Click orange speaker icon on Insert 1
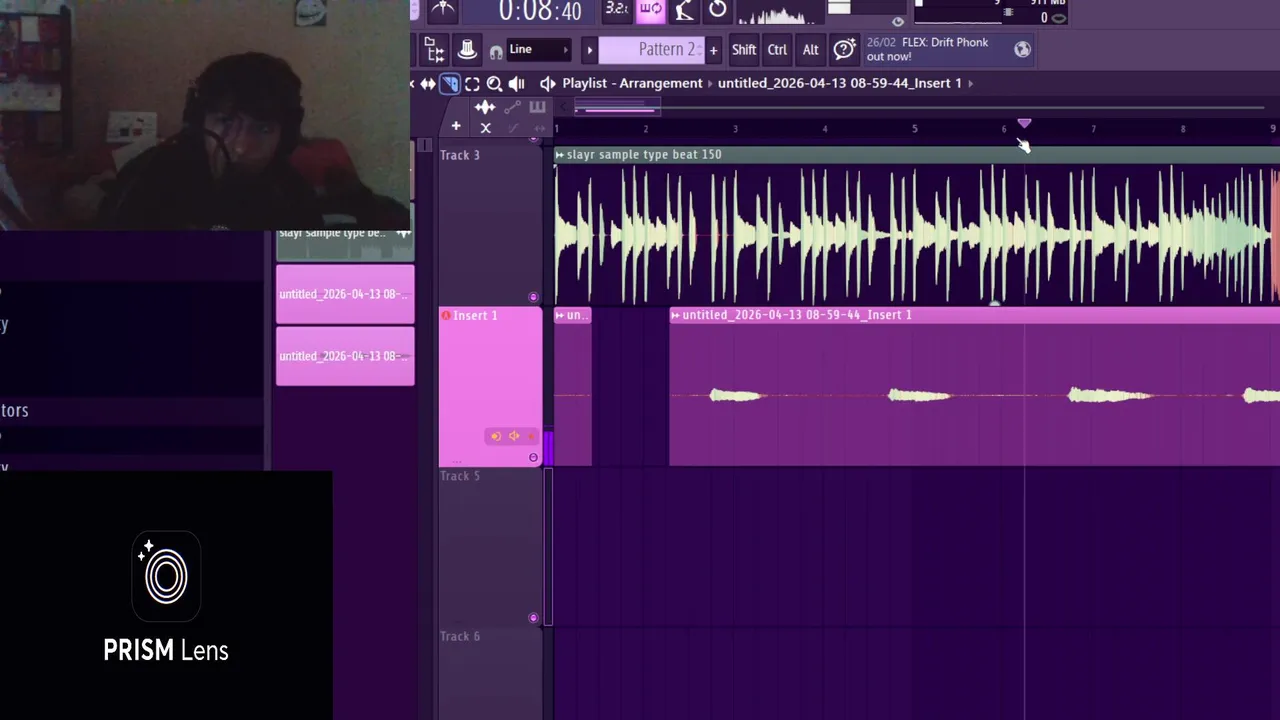 (x=514, y=436)
